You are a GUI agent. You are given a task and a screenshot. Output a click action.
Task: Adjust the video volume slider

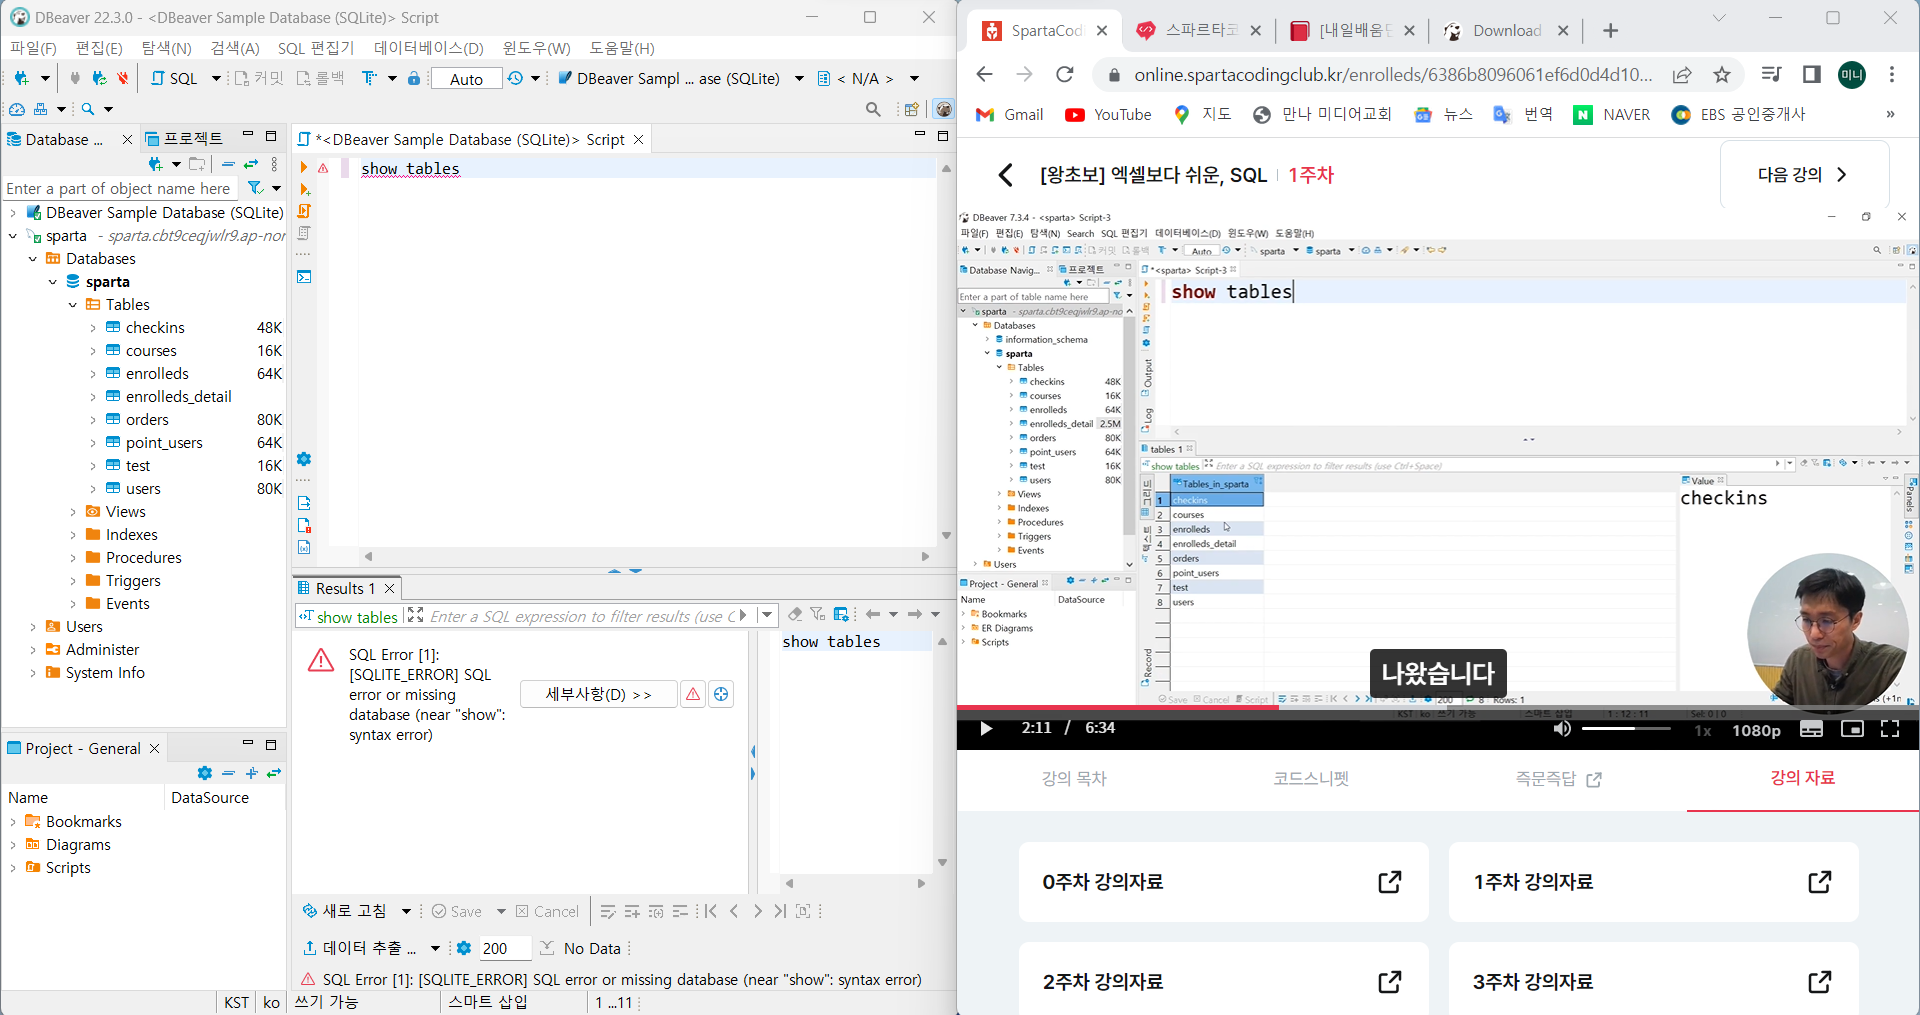click(x=1626, y=729)
